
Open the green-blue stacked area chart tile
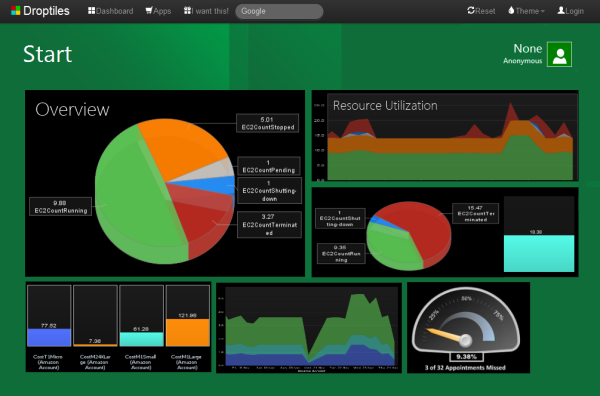(309, 328)
